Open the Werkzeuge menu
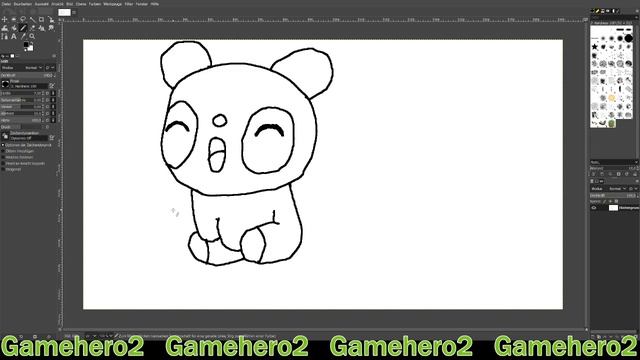The width and height of the screenshot is (640, 360). pos(112,4)
